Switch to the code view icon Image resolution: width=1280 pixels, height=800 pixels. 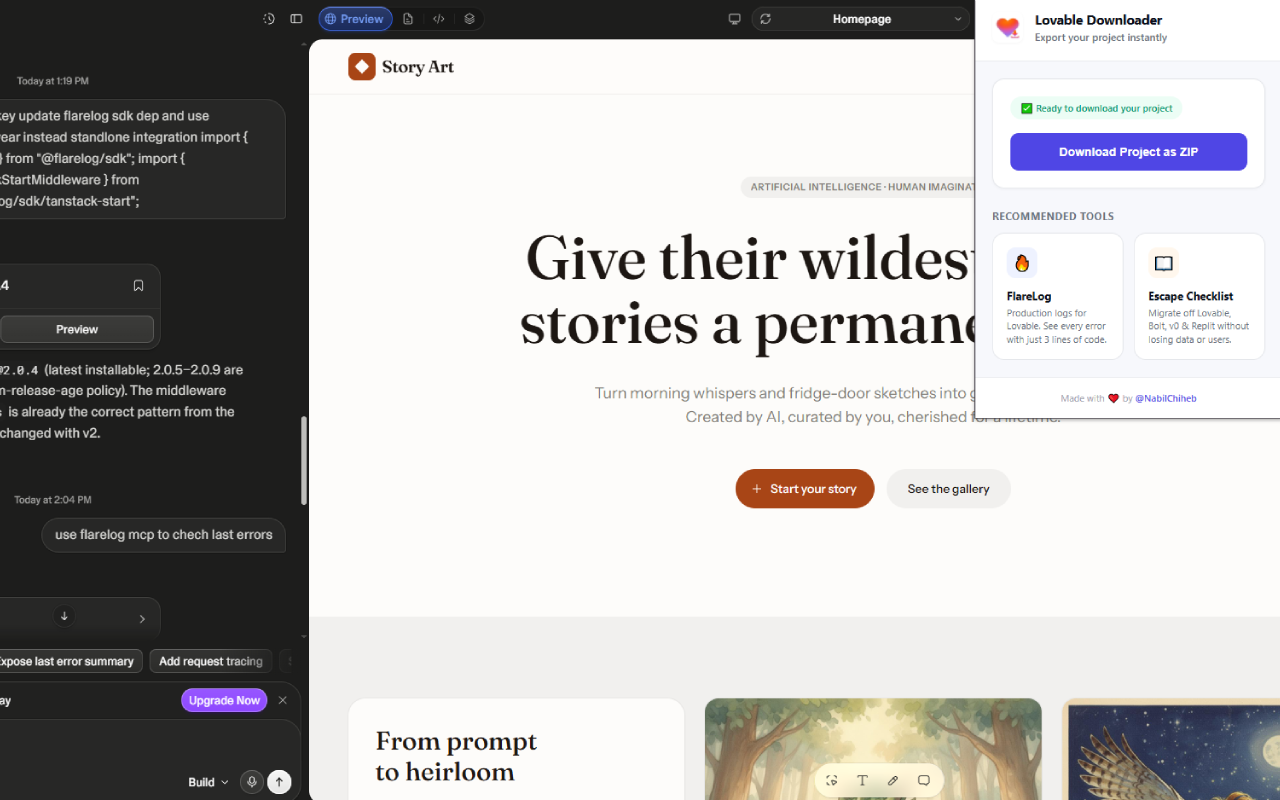click(439, 19)
